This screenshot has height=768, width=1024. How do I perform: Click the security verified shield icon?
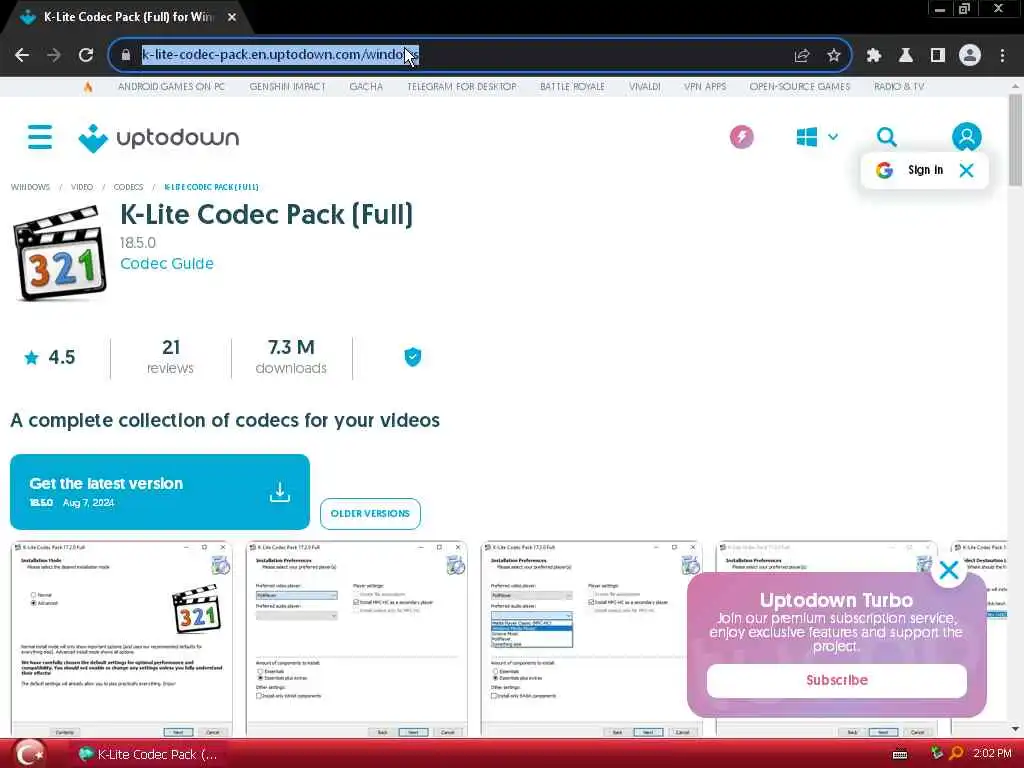(x=413, y=357)
